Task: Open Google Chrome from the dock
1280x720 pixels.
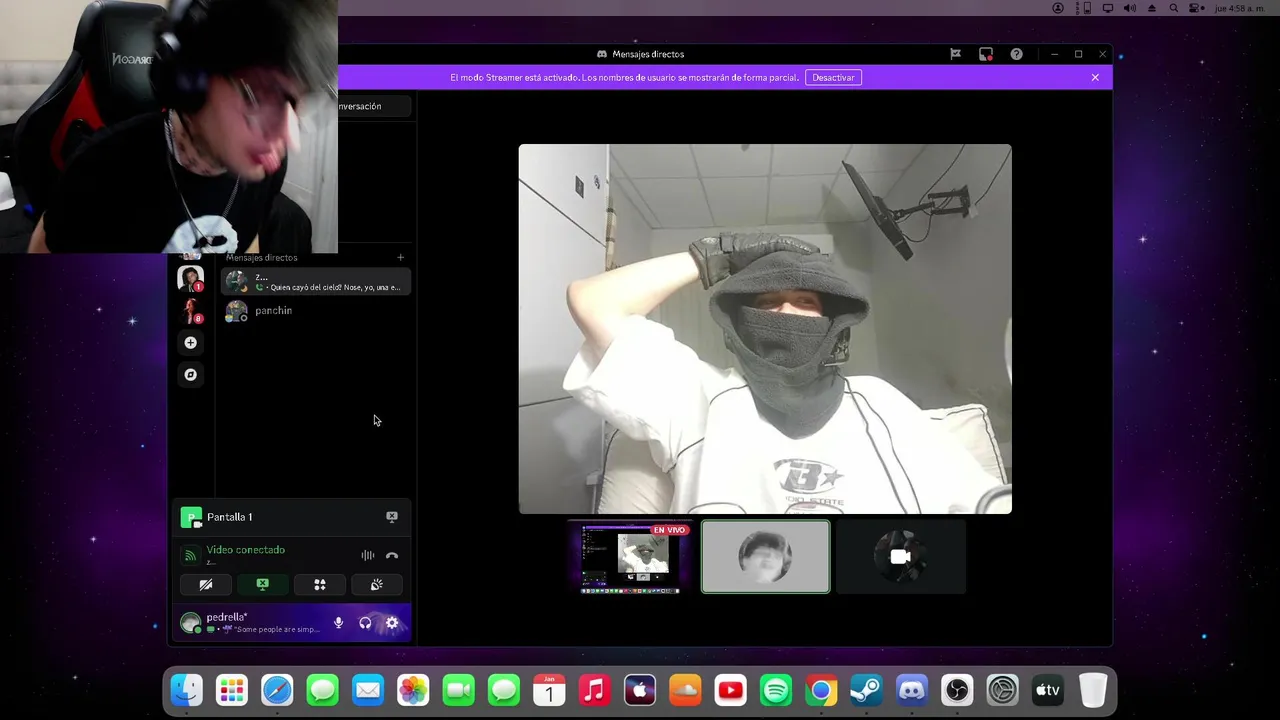Action: (x=821, y=690)
